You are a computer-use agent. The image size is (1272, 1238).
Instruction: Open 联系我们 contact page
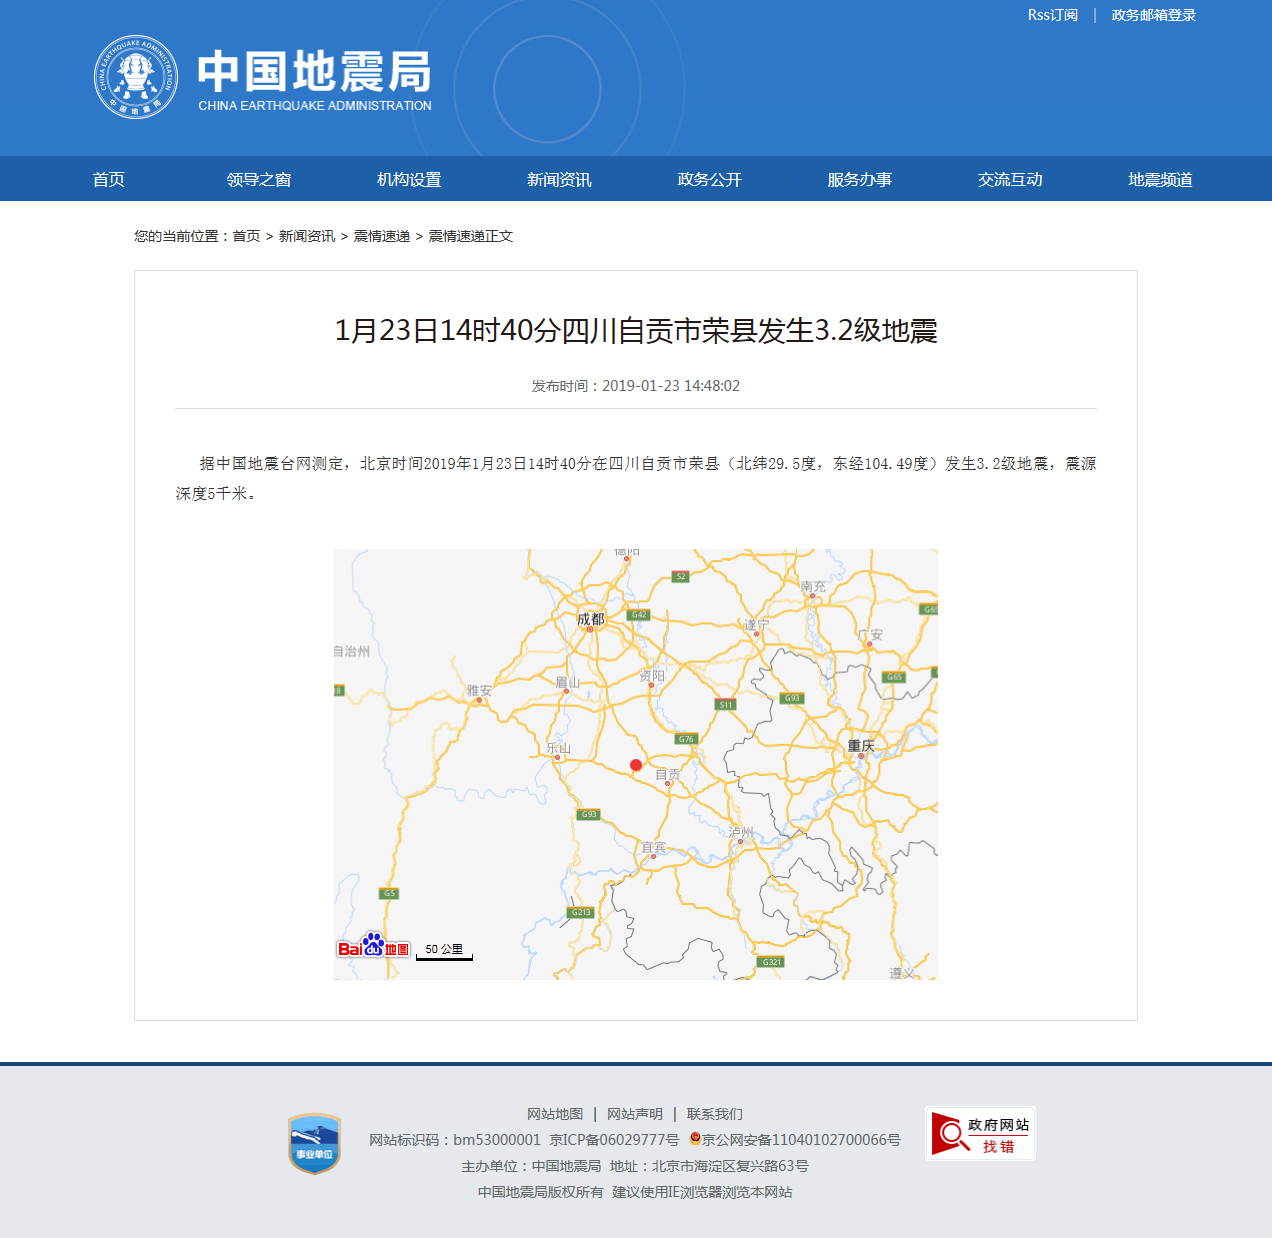[715, 1113]
